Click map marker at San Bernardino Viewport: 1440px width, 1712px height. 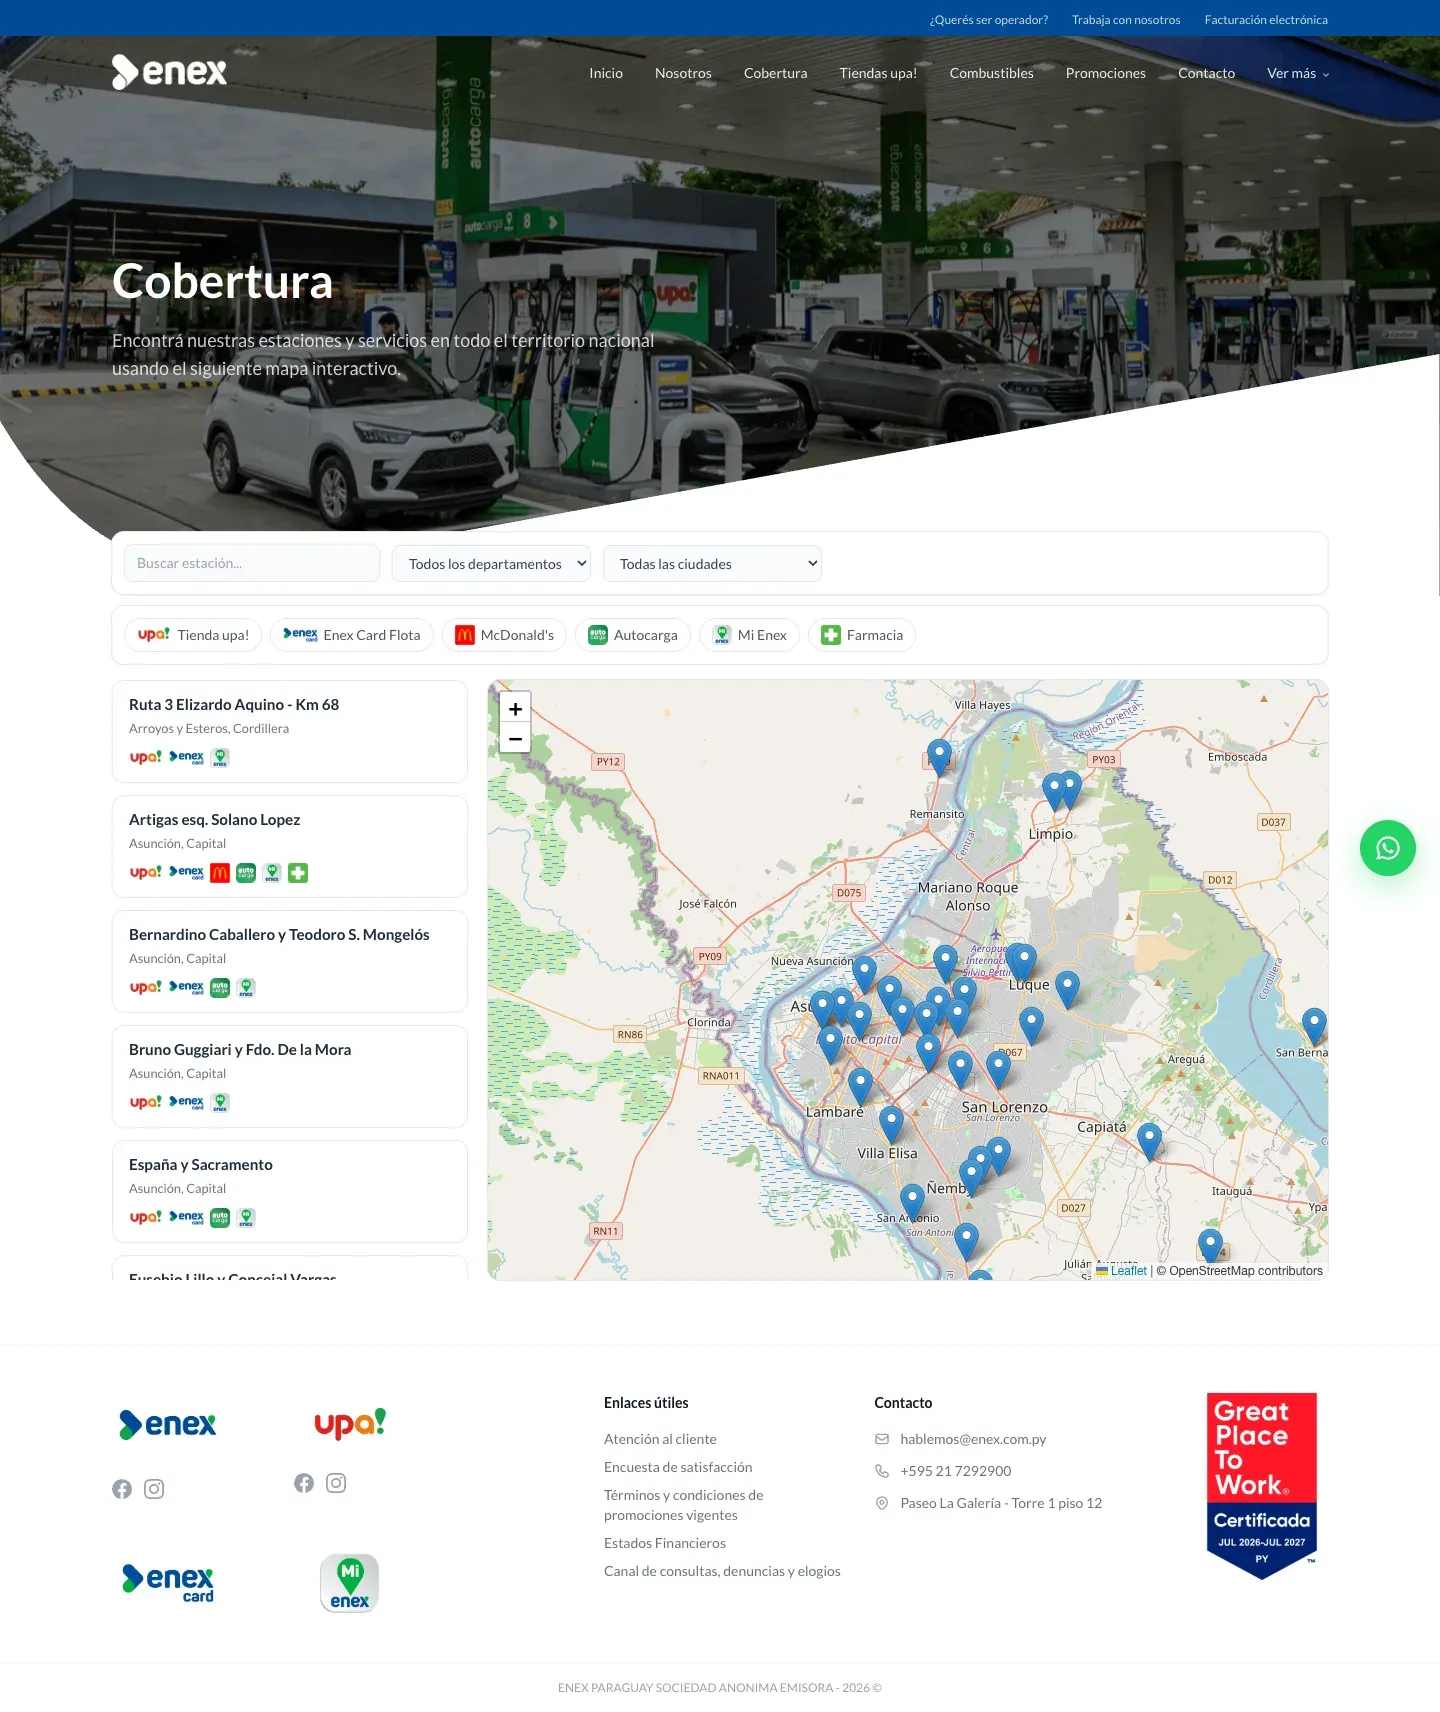(x=1315, y=1026)
